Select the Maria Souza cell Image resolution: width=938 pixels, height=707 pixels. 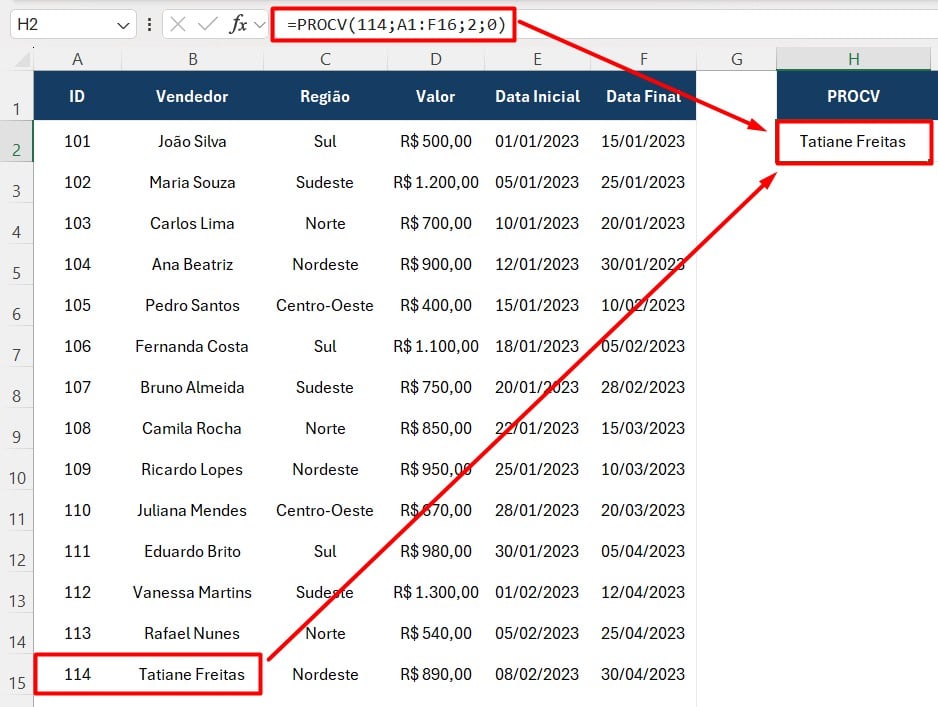pos(192,182)
